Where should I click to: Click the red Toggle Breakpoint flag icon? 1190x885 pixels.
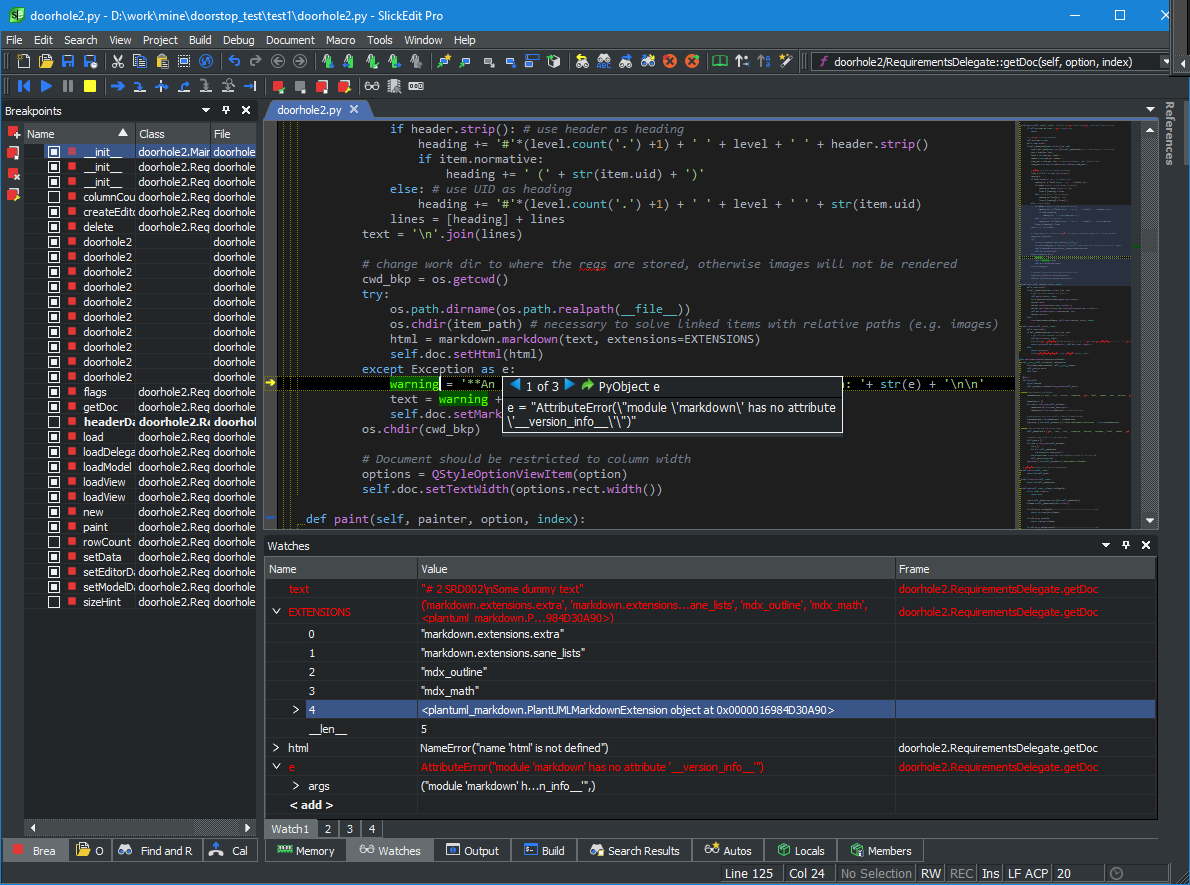click(x=277, y=86)
